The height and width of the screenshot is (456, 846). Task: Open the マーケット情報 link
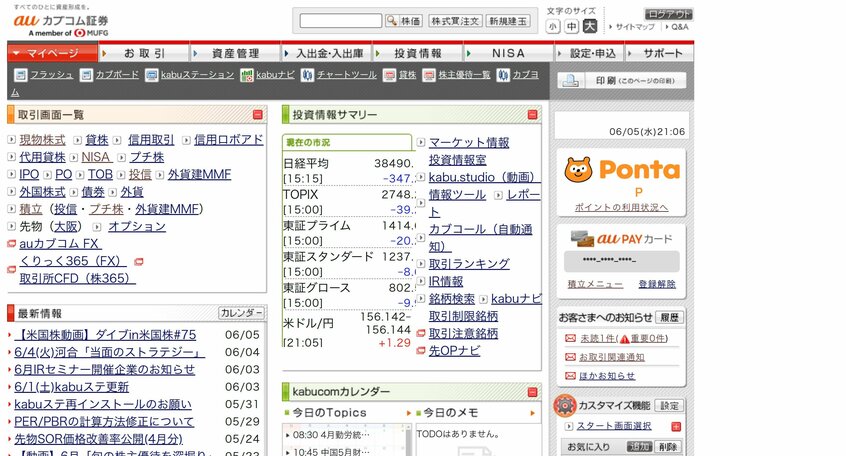tap(469, 142)
